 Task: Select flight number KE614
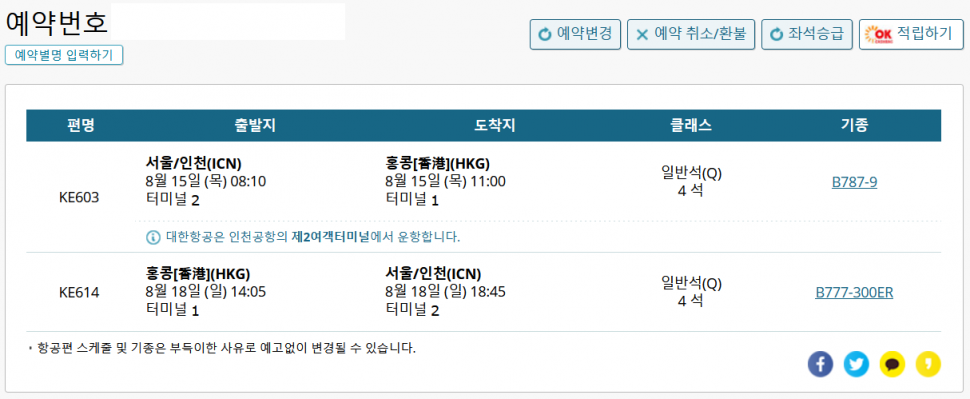79,293
